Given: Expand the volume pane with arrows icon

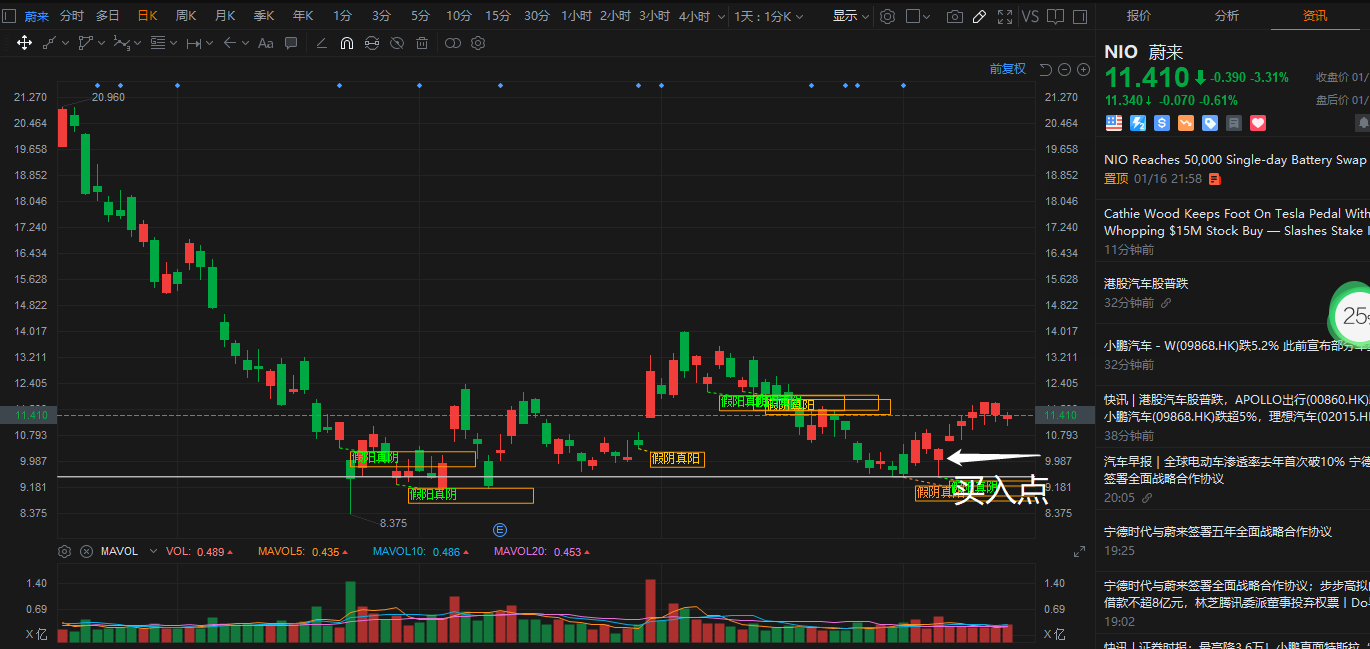Looking at the screenshot, I should tap(1080, 552).
